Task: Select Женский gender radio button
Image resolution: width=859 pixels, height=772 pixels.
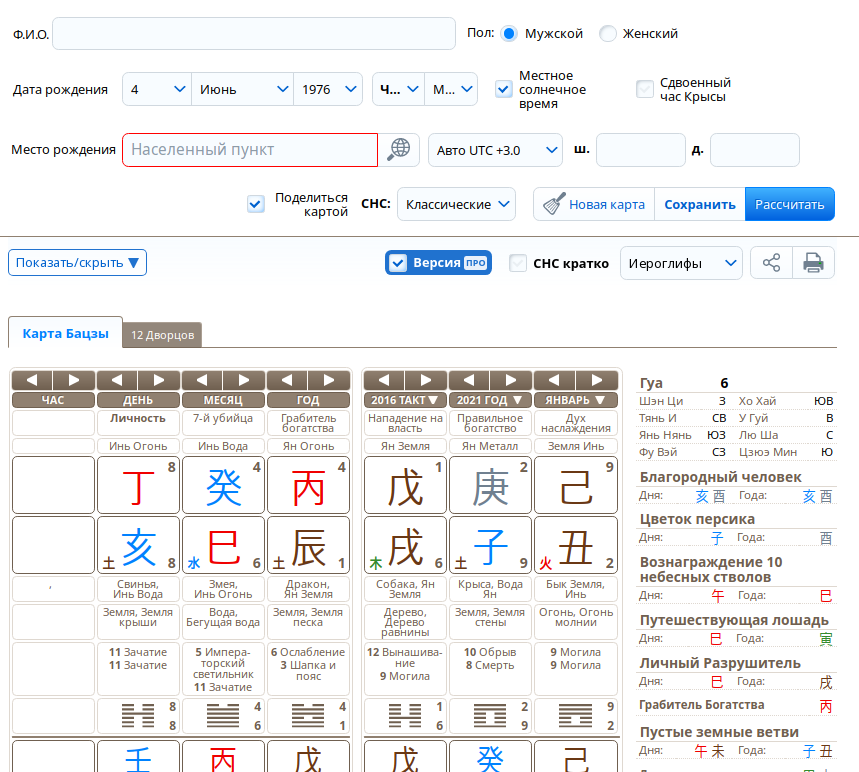Action: click(x=608, y=33)
